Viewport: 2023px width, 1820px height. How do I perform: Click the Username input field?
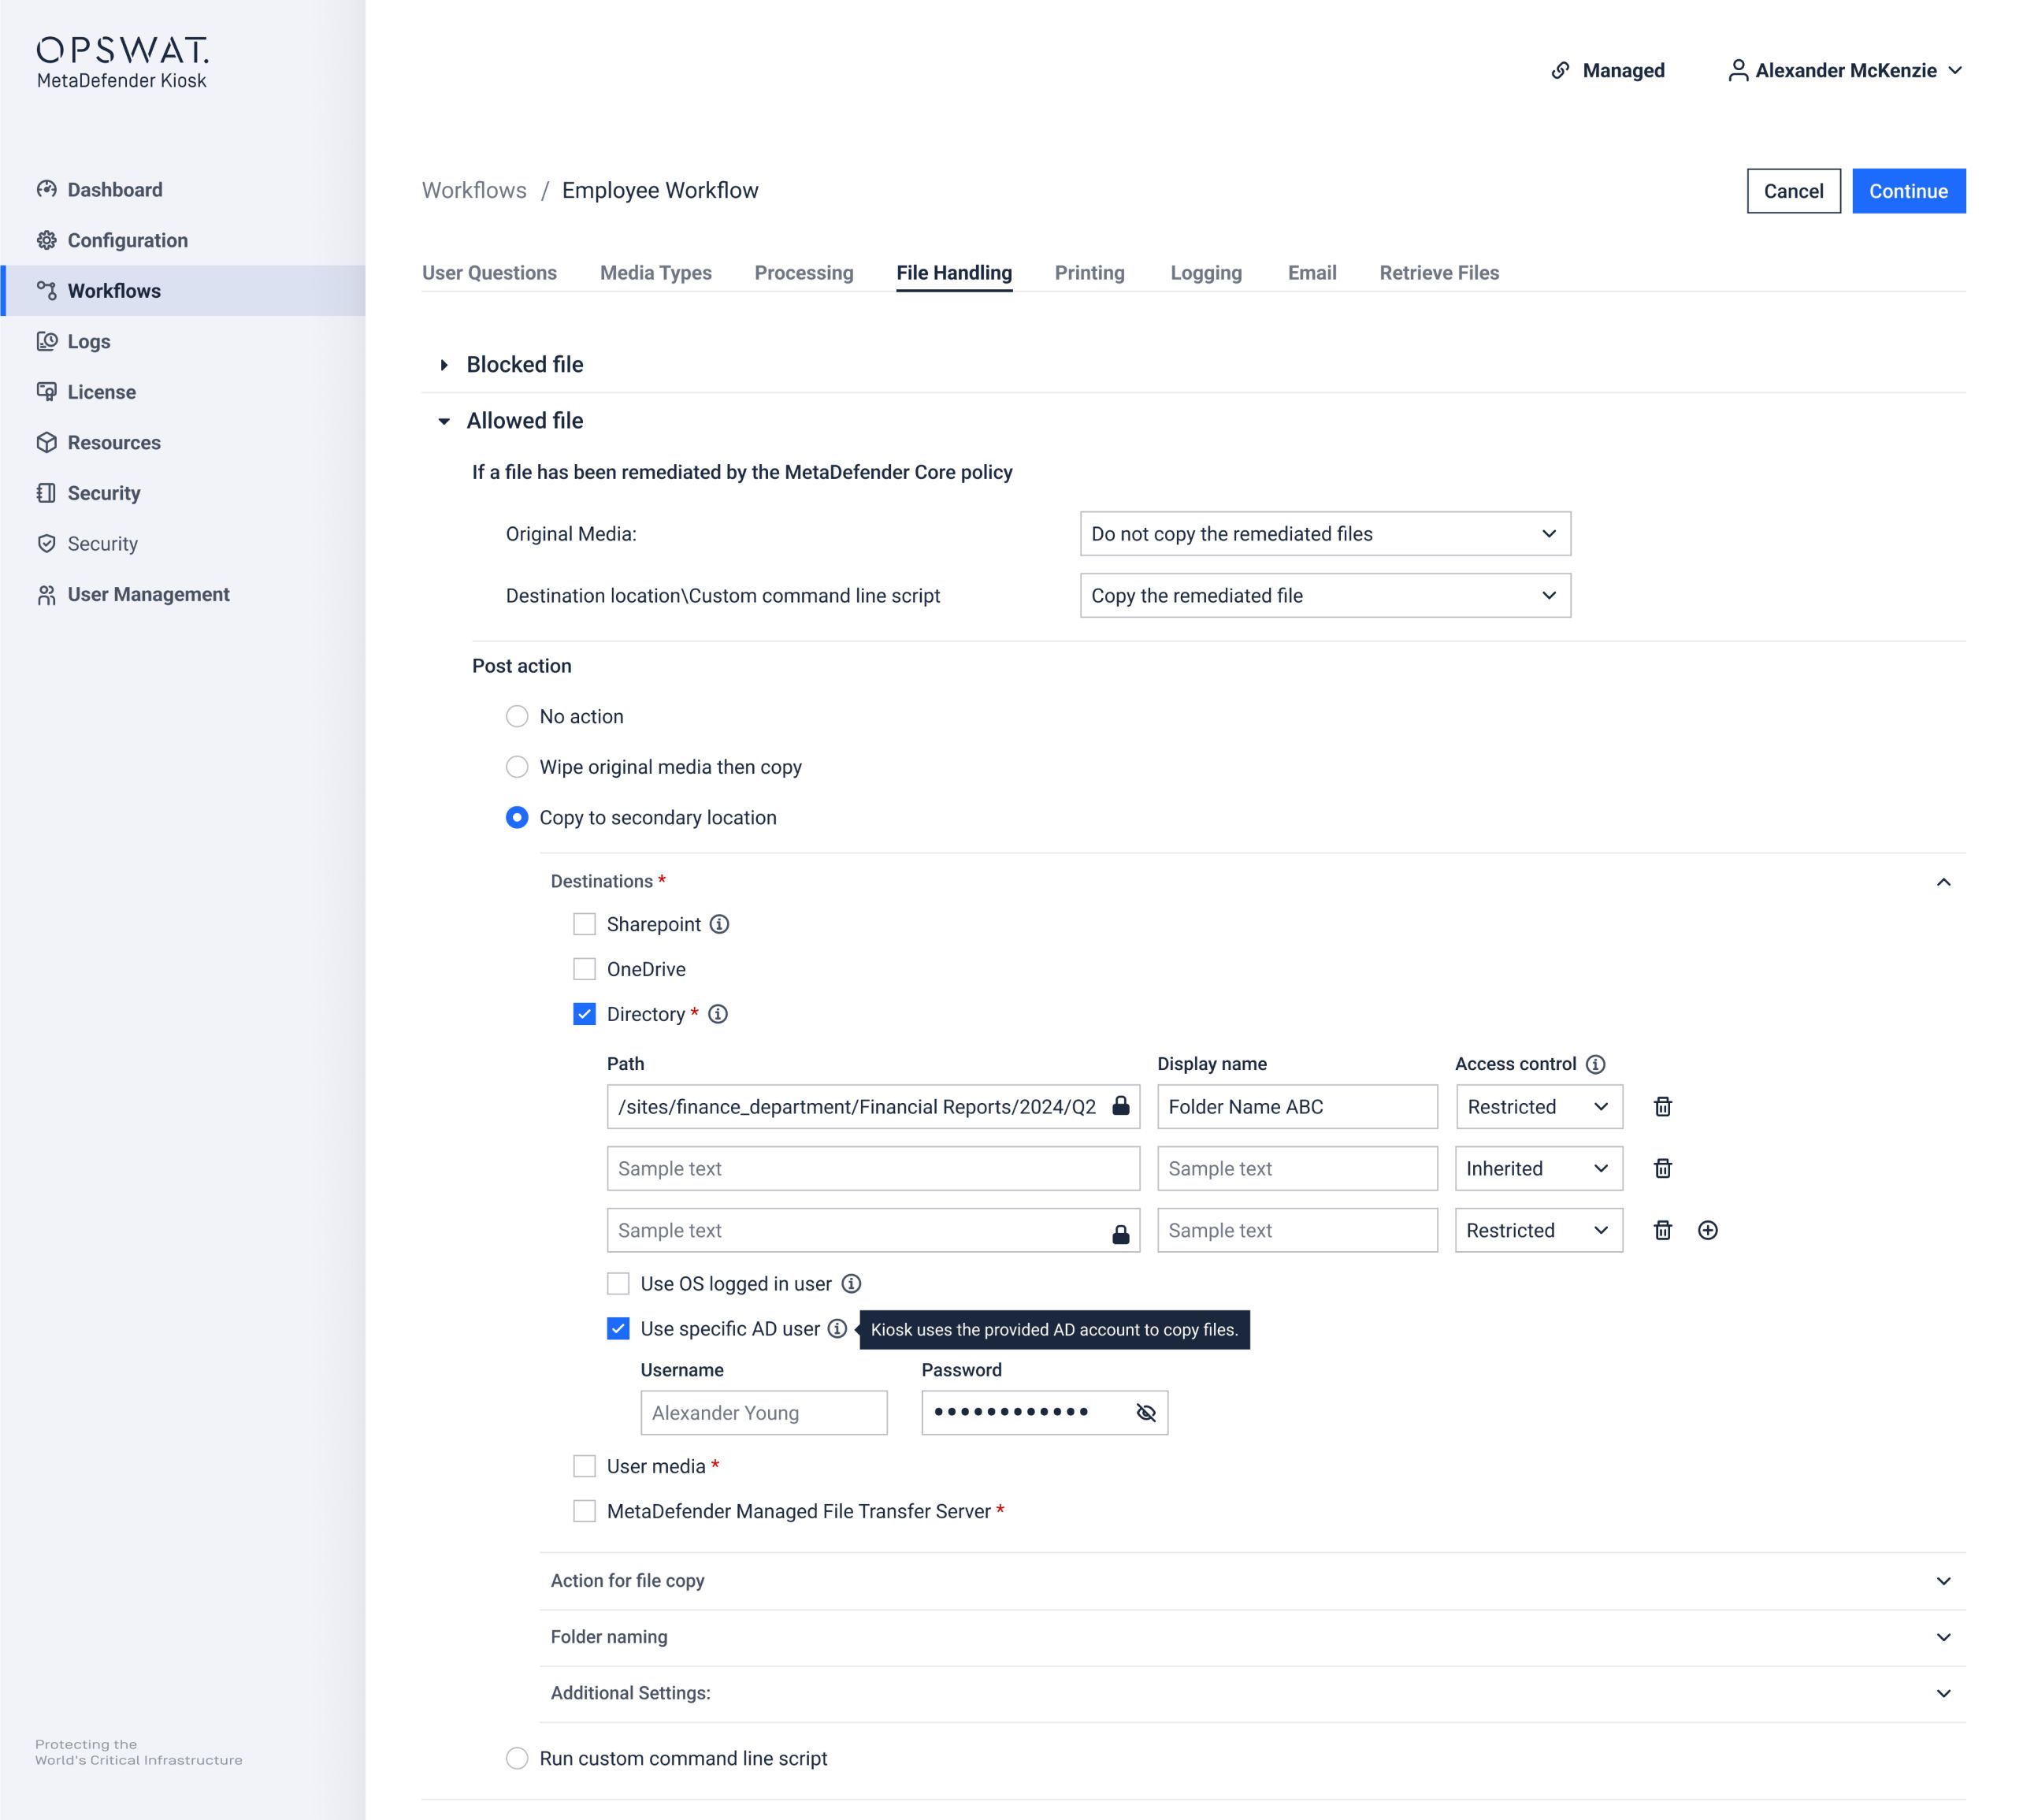click(763, 1413)
